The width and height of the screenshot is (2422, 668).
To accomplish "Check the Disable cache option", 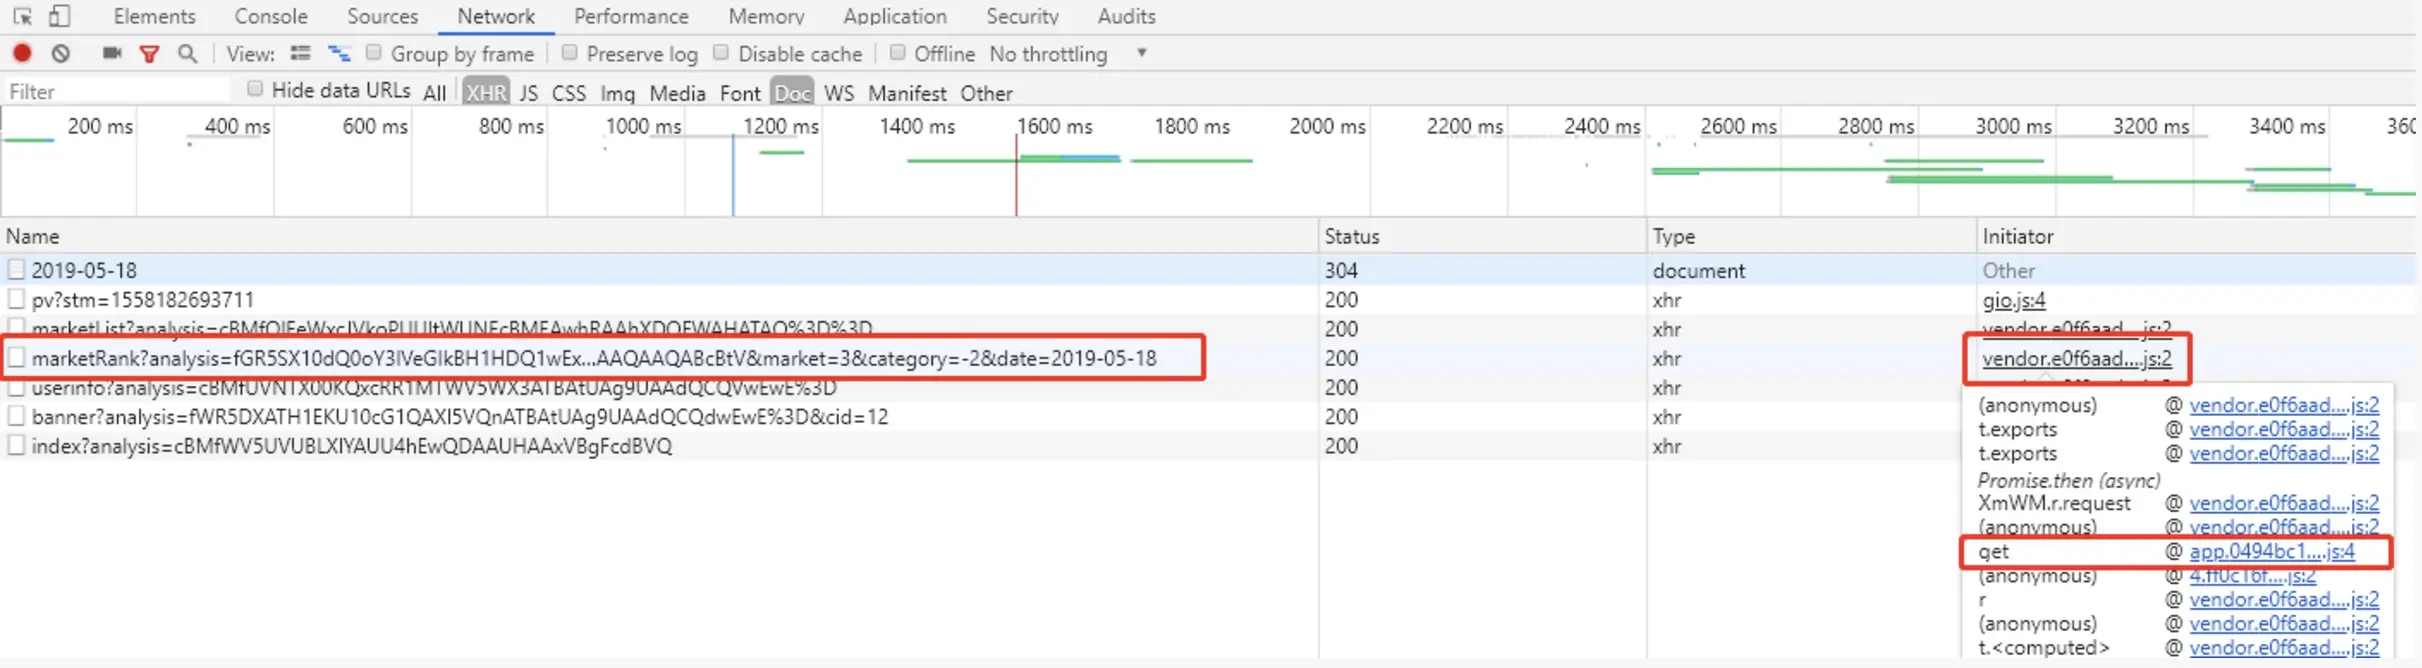I will (x=720, y=52).
